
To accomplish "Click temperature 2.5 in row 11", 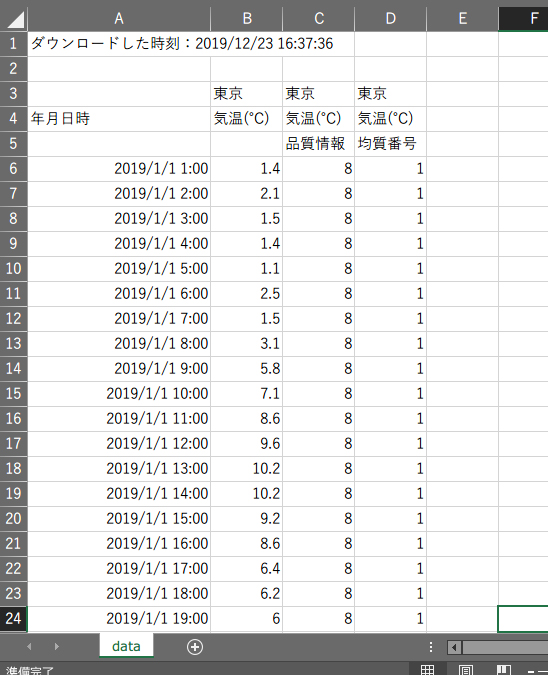I will (247, 293).
